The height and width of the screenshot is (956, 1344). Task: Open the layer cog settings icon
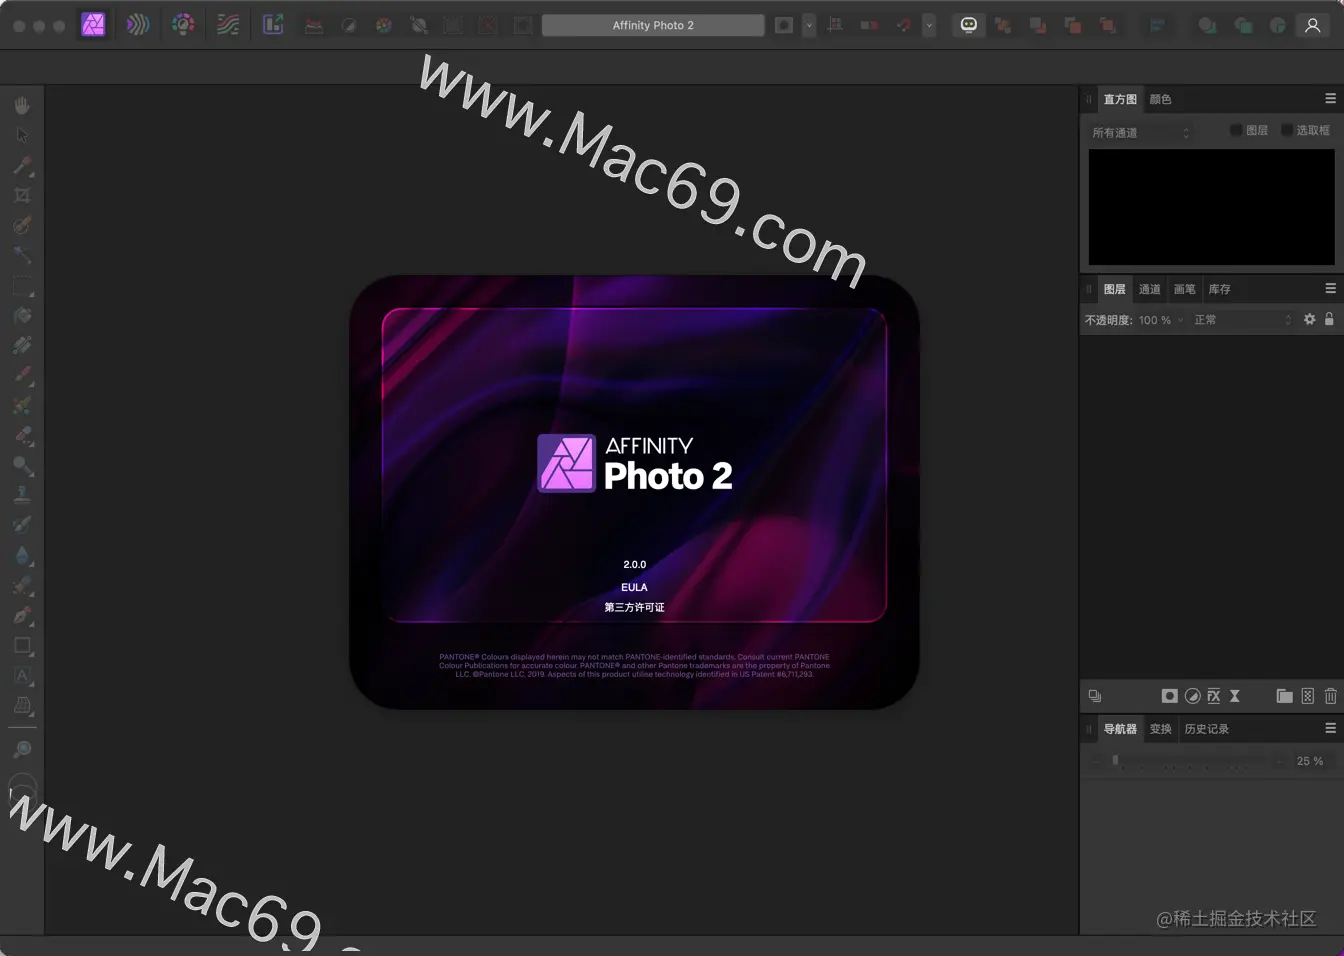[x=1309, y=319]
